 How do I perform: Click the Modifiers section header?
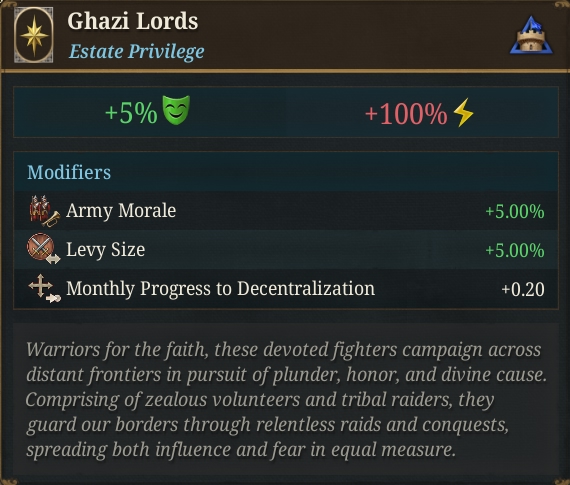[69, 172]
